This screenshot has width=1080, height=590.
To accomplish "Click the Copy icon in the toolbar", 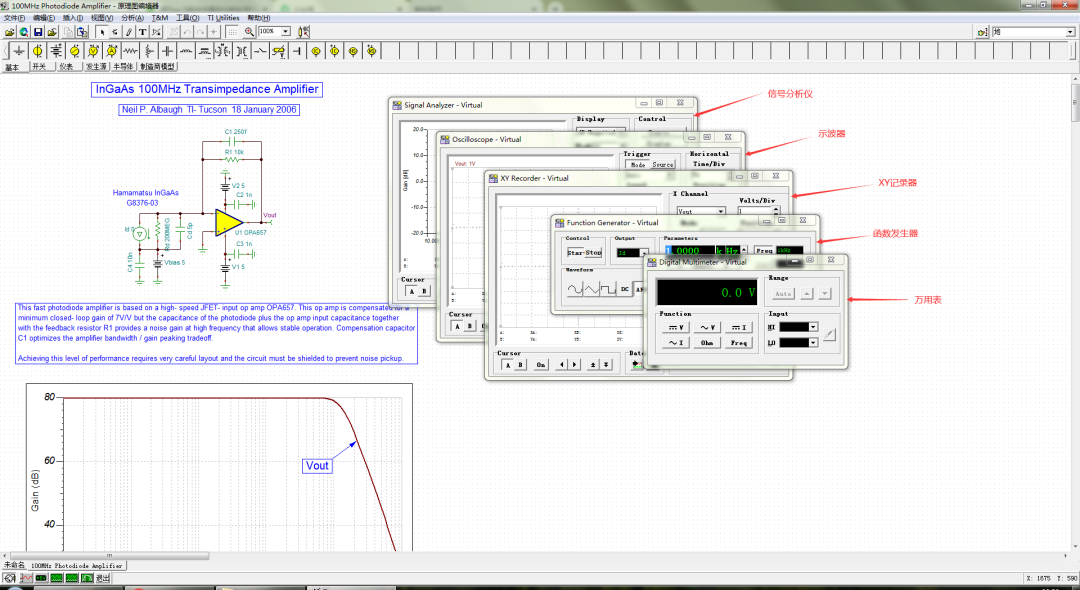I will [x=68, y=32].
